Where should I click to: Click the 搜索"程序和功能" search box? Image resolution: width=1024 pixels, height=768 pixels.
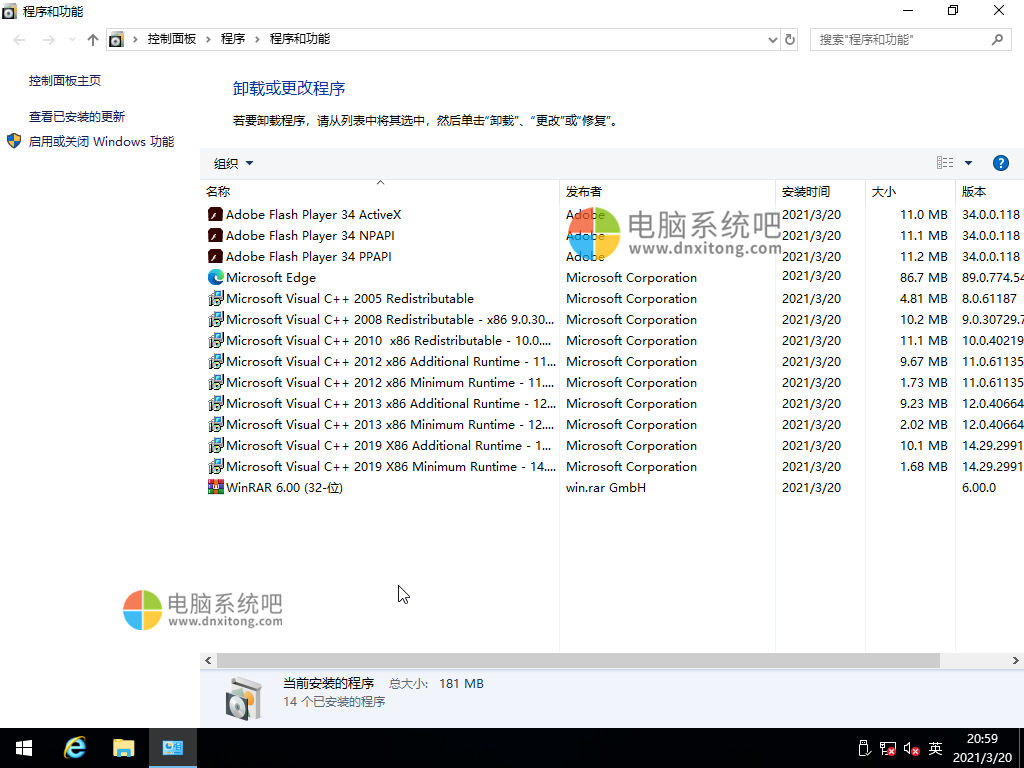point(900,40)
